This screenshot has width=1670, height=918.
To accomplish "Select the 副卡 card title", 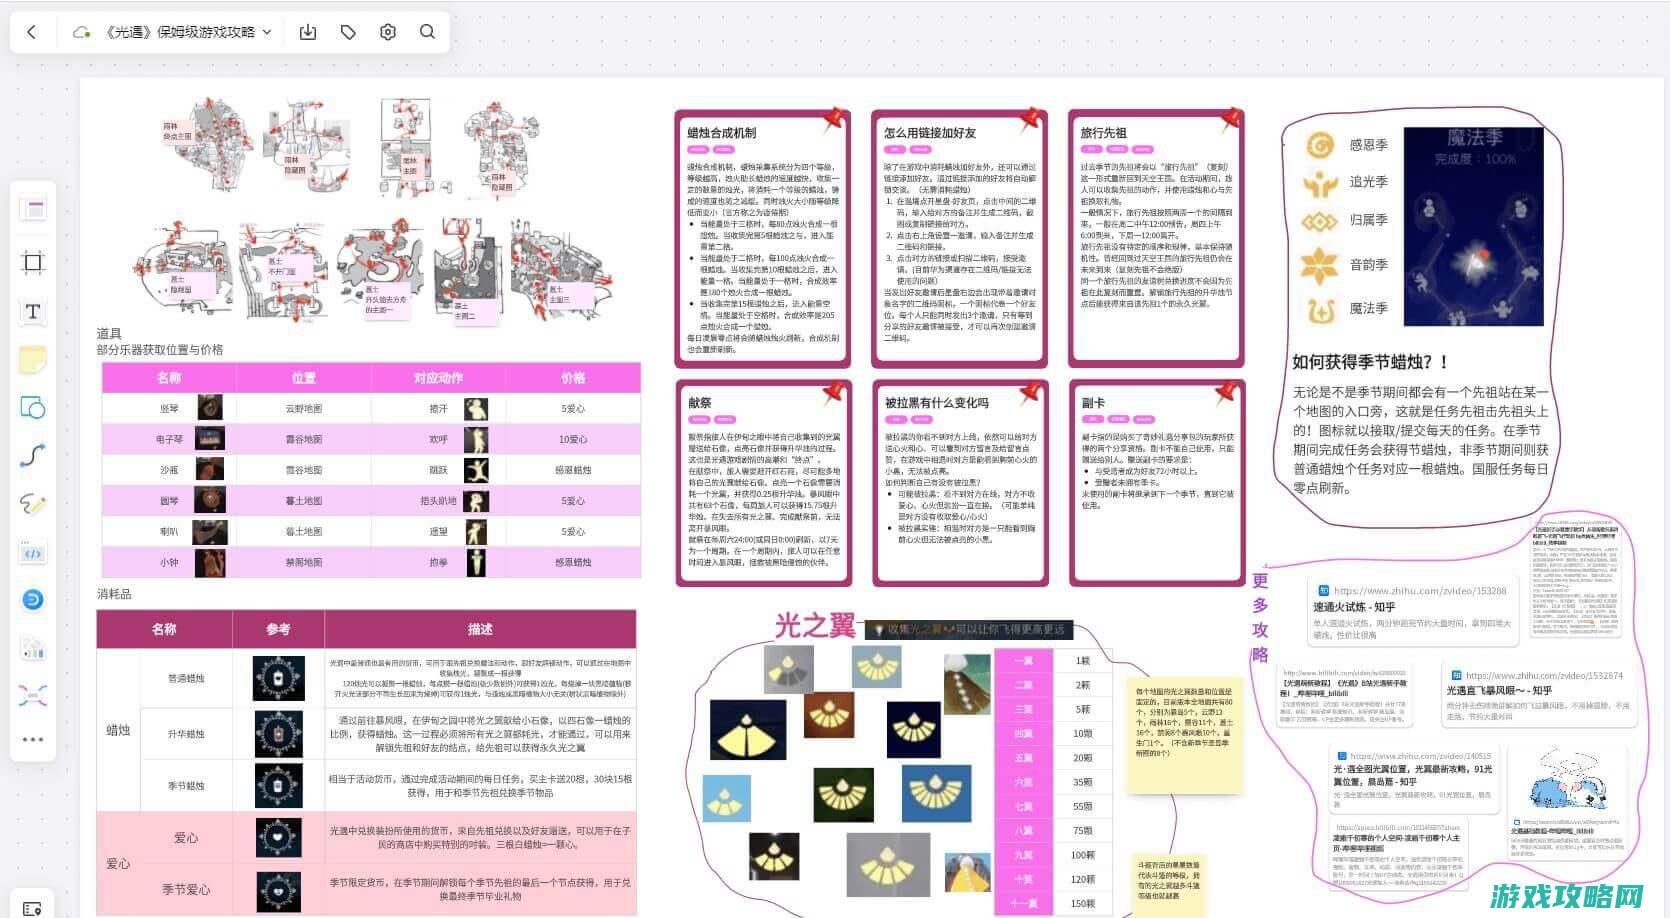I will [1093, 403].
